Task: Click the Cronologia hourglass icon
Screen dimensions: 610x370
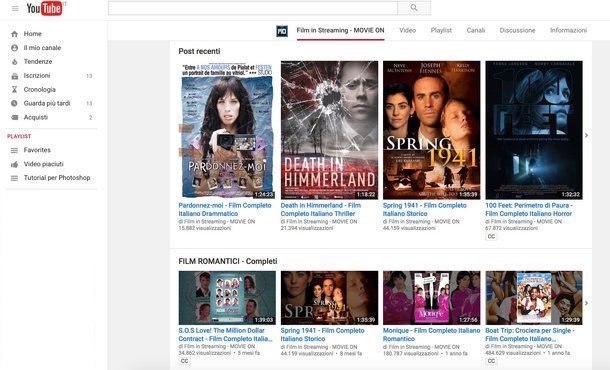Action: tap(14, 89)
